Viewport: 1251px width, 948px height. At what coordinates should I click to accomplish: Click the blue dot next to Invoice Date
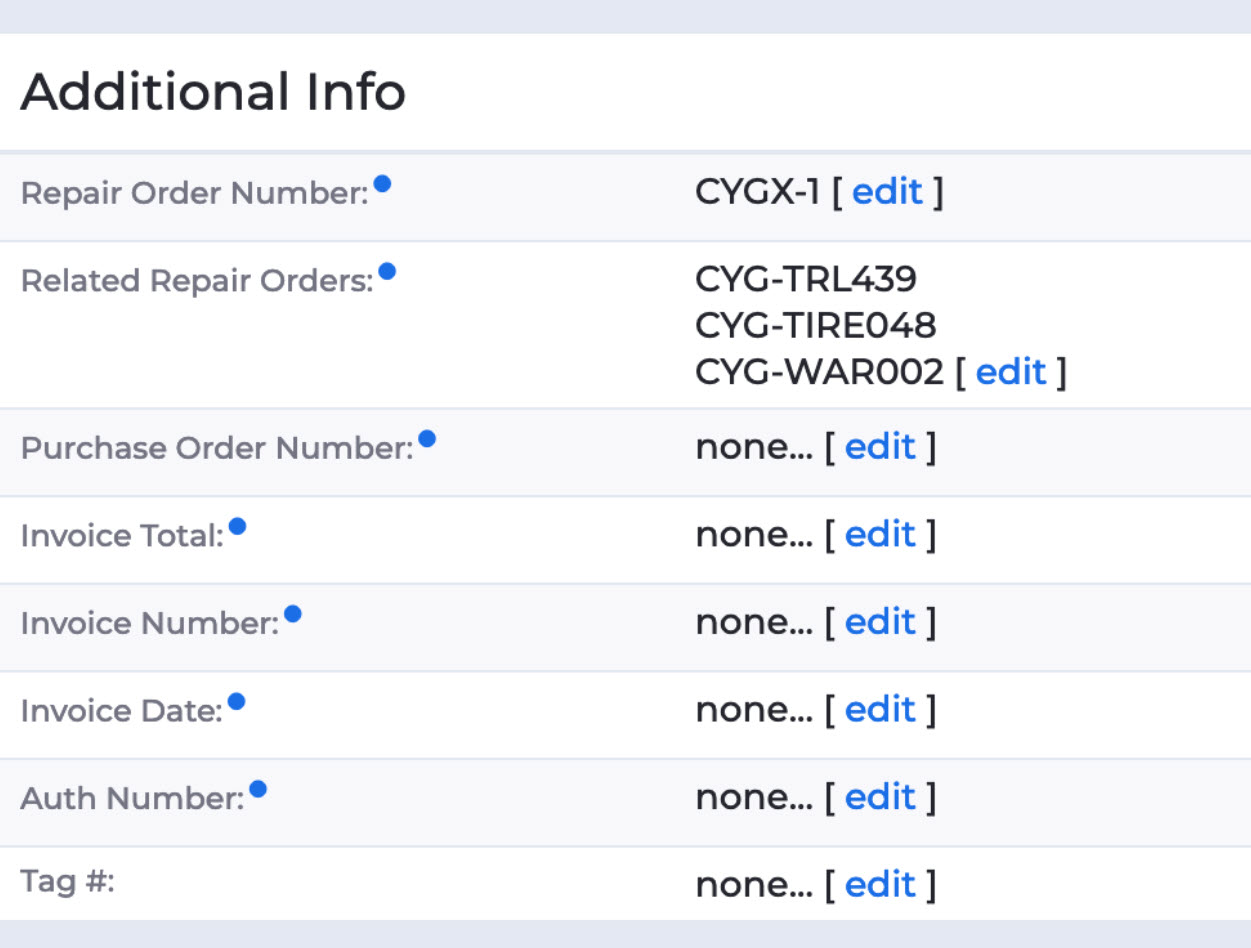coord(236,701)
